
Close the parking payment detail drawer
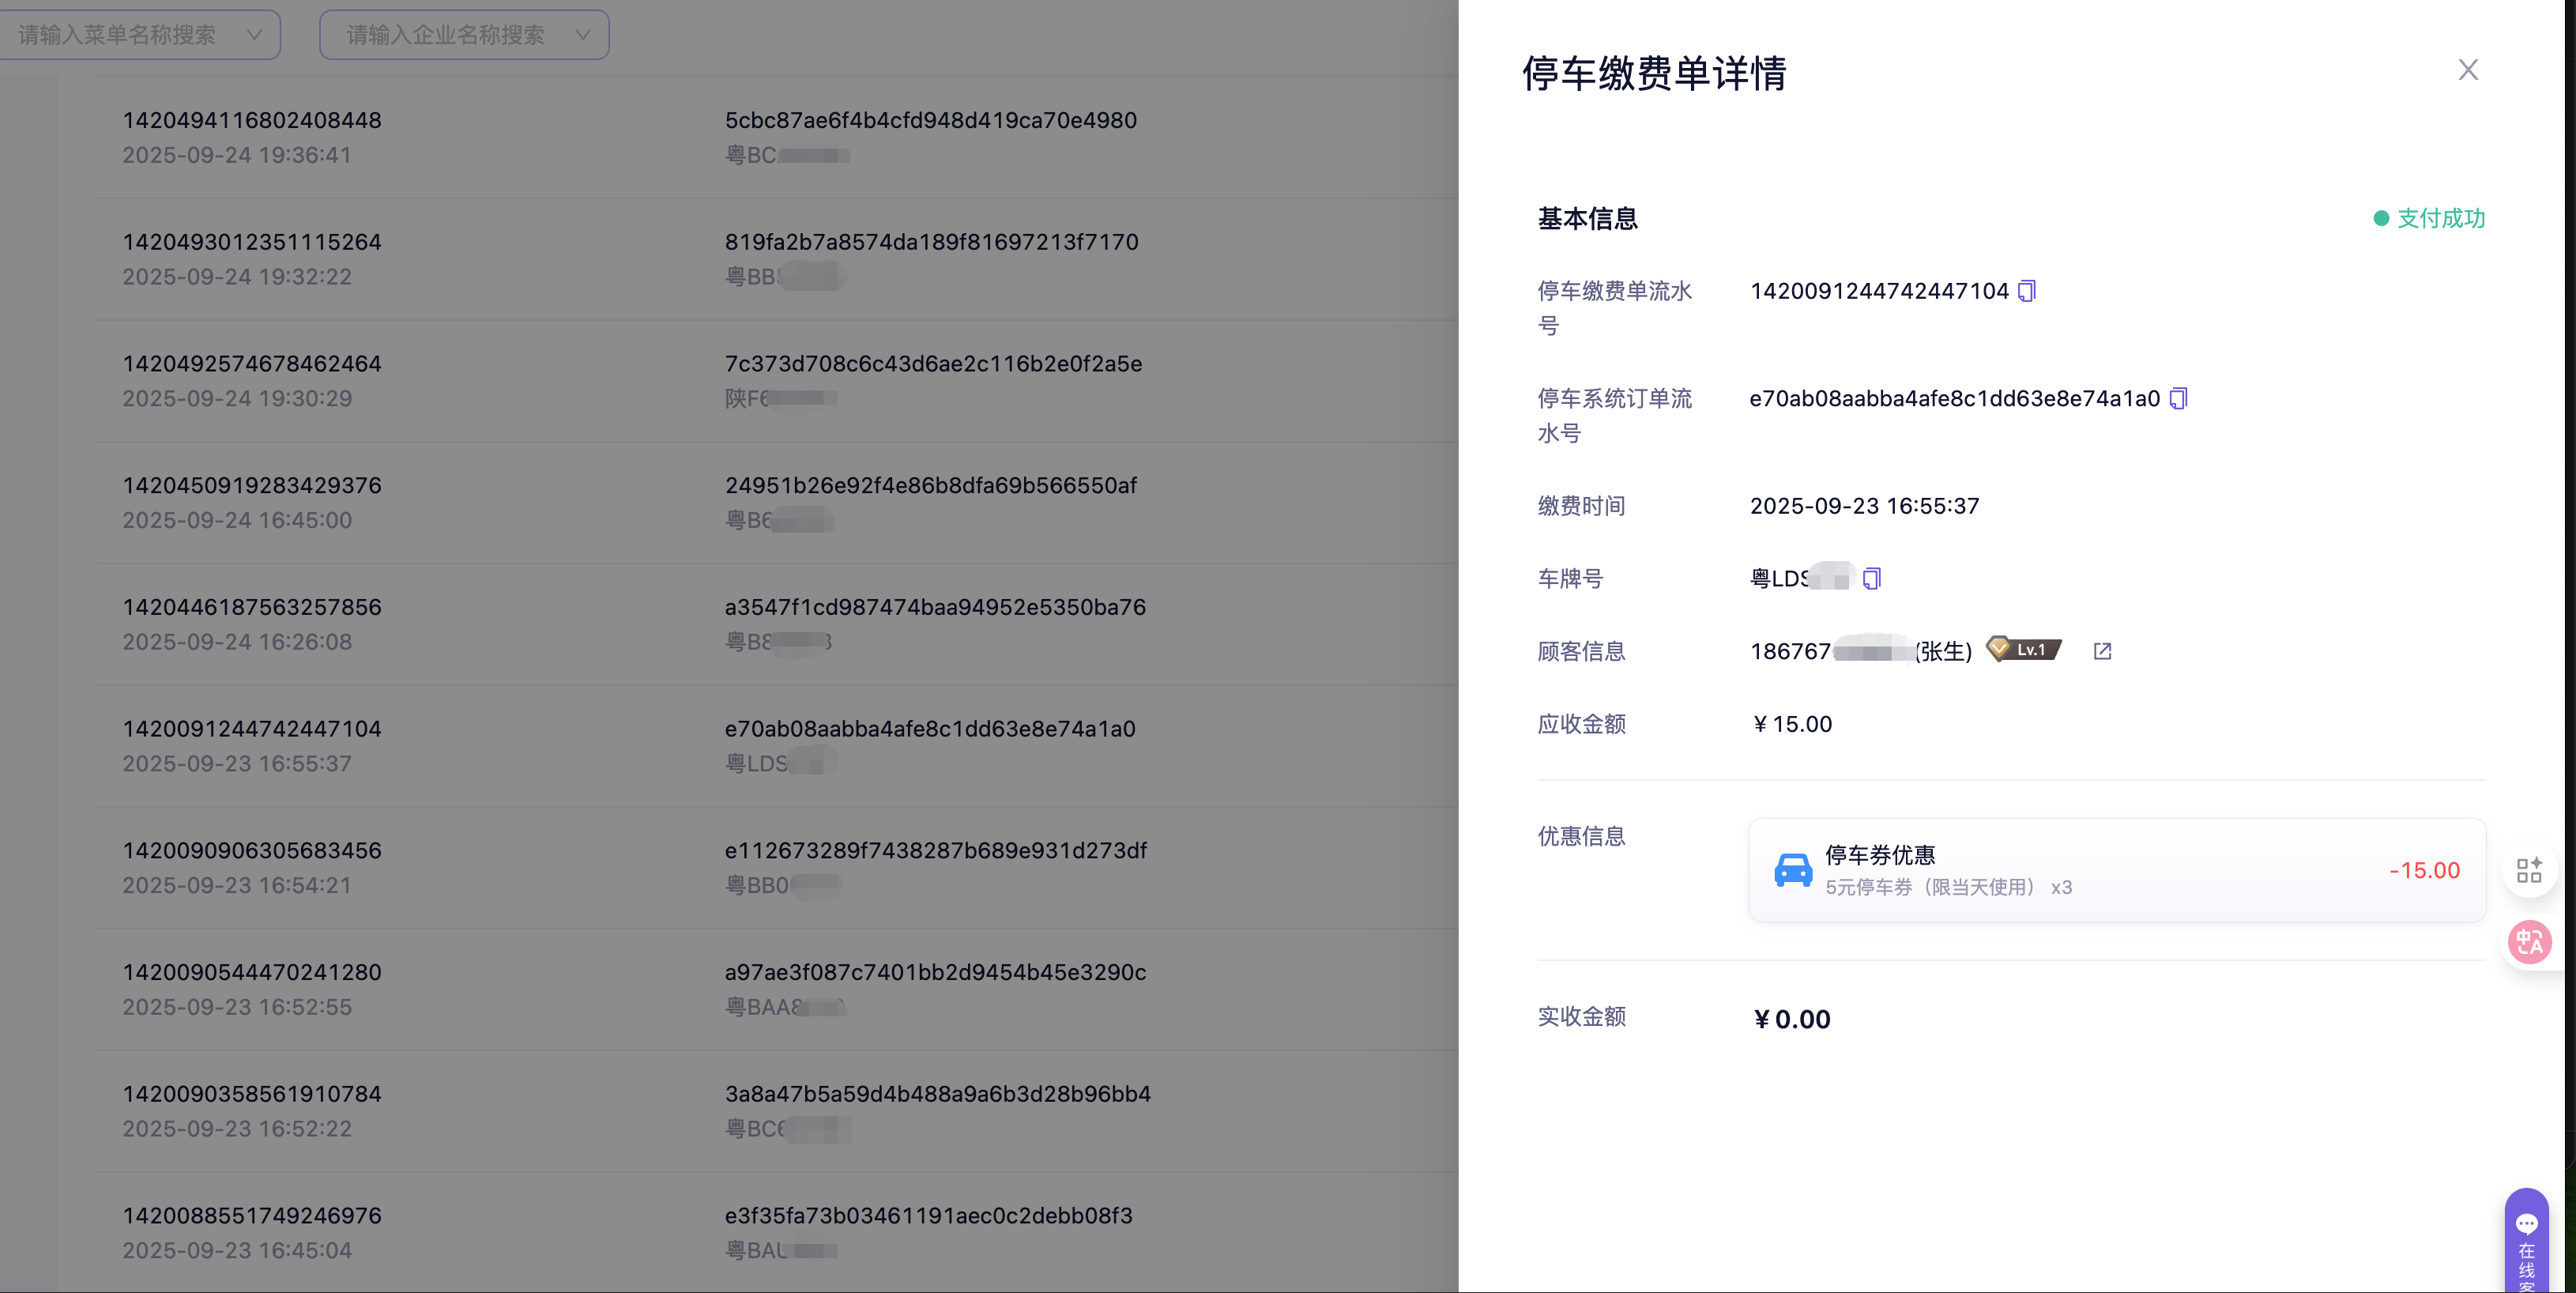pos(2467,70)
